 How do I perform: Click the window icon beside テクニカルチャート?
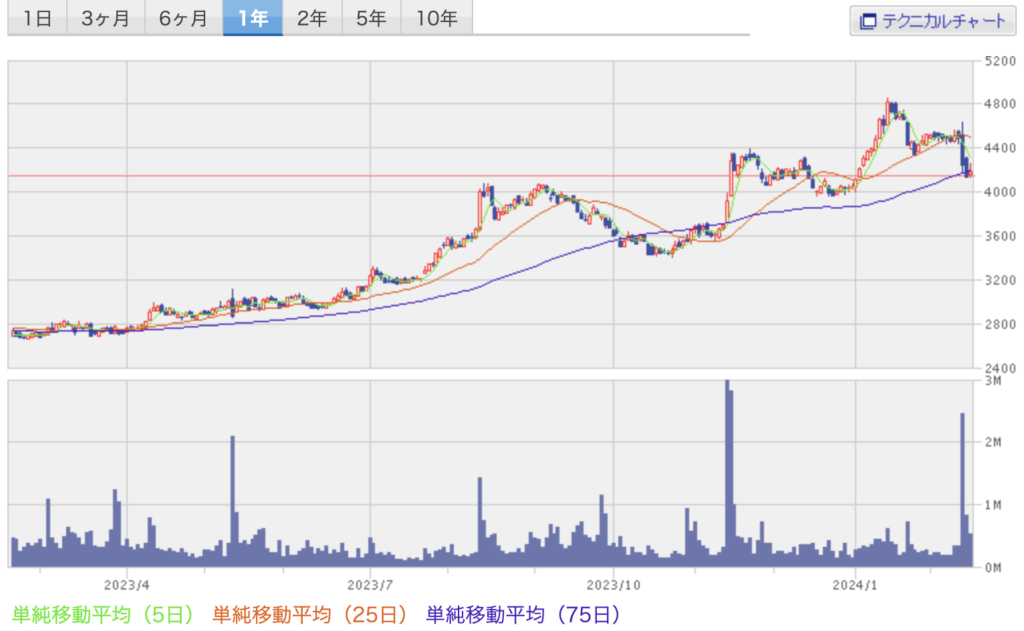tap(867, 20)
